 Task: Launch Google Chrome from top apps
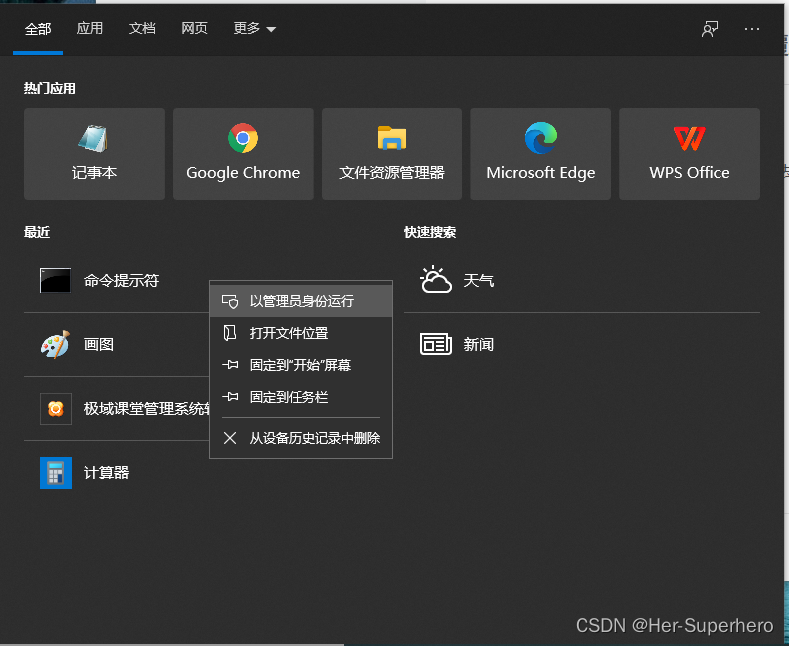click(243, 154)
